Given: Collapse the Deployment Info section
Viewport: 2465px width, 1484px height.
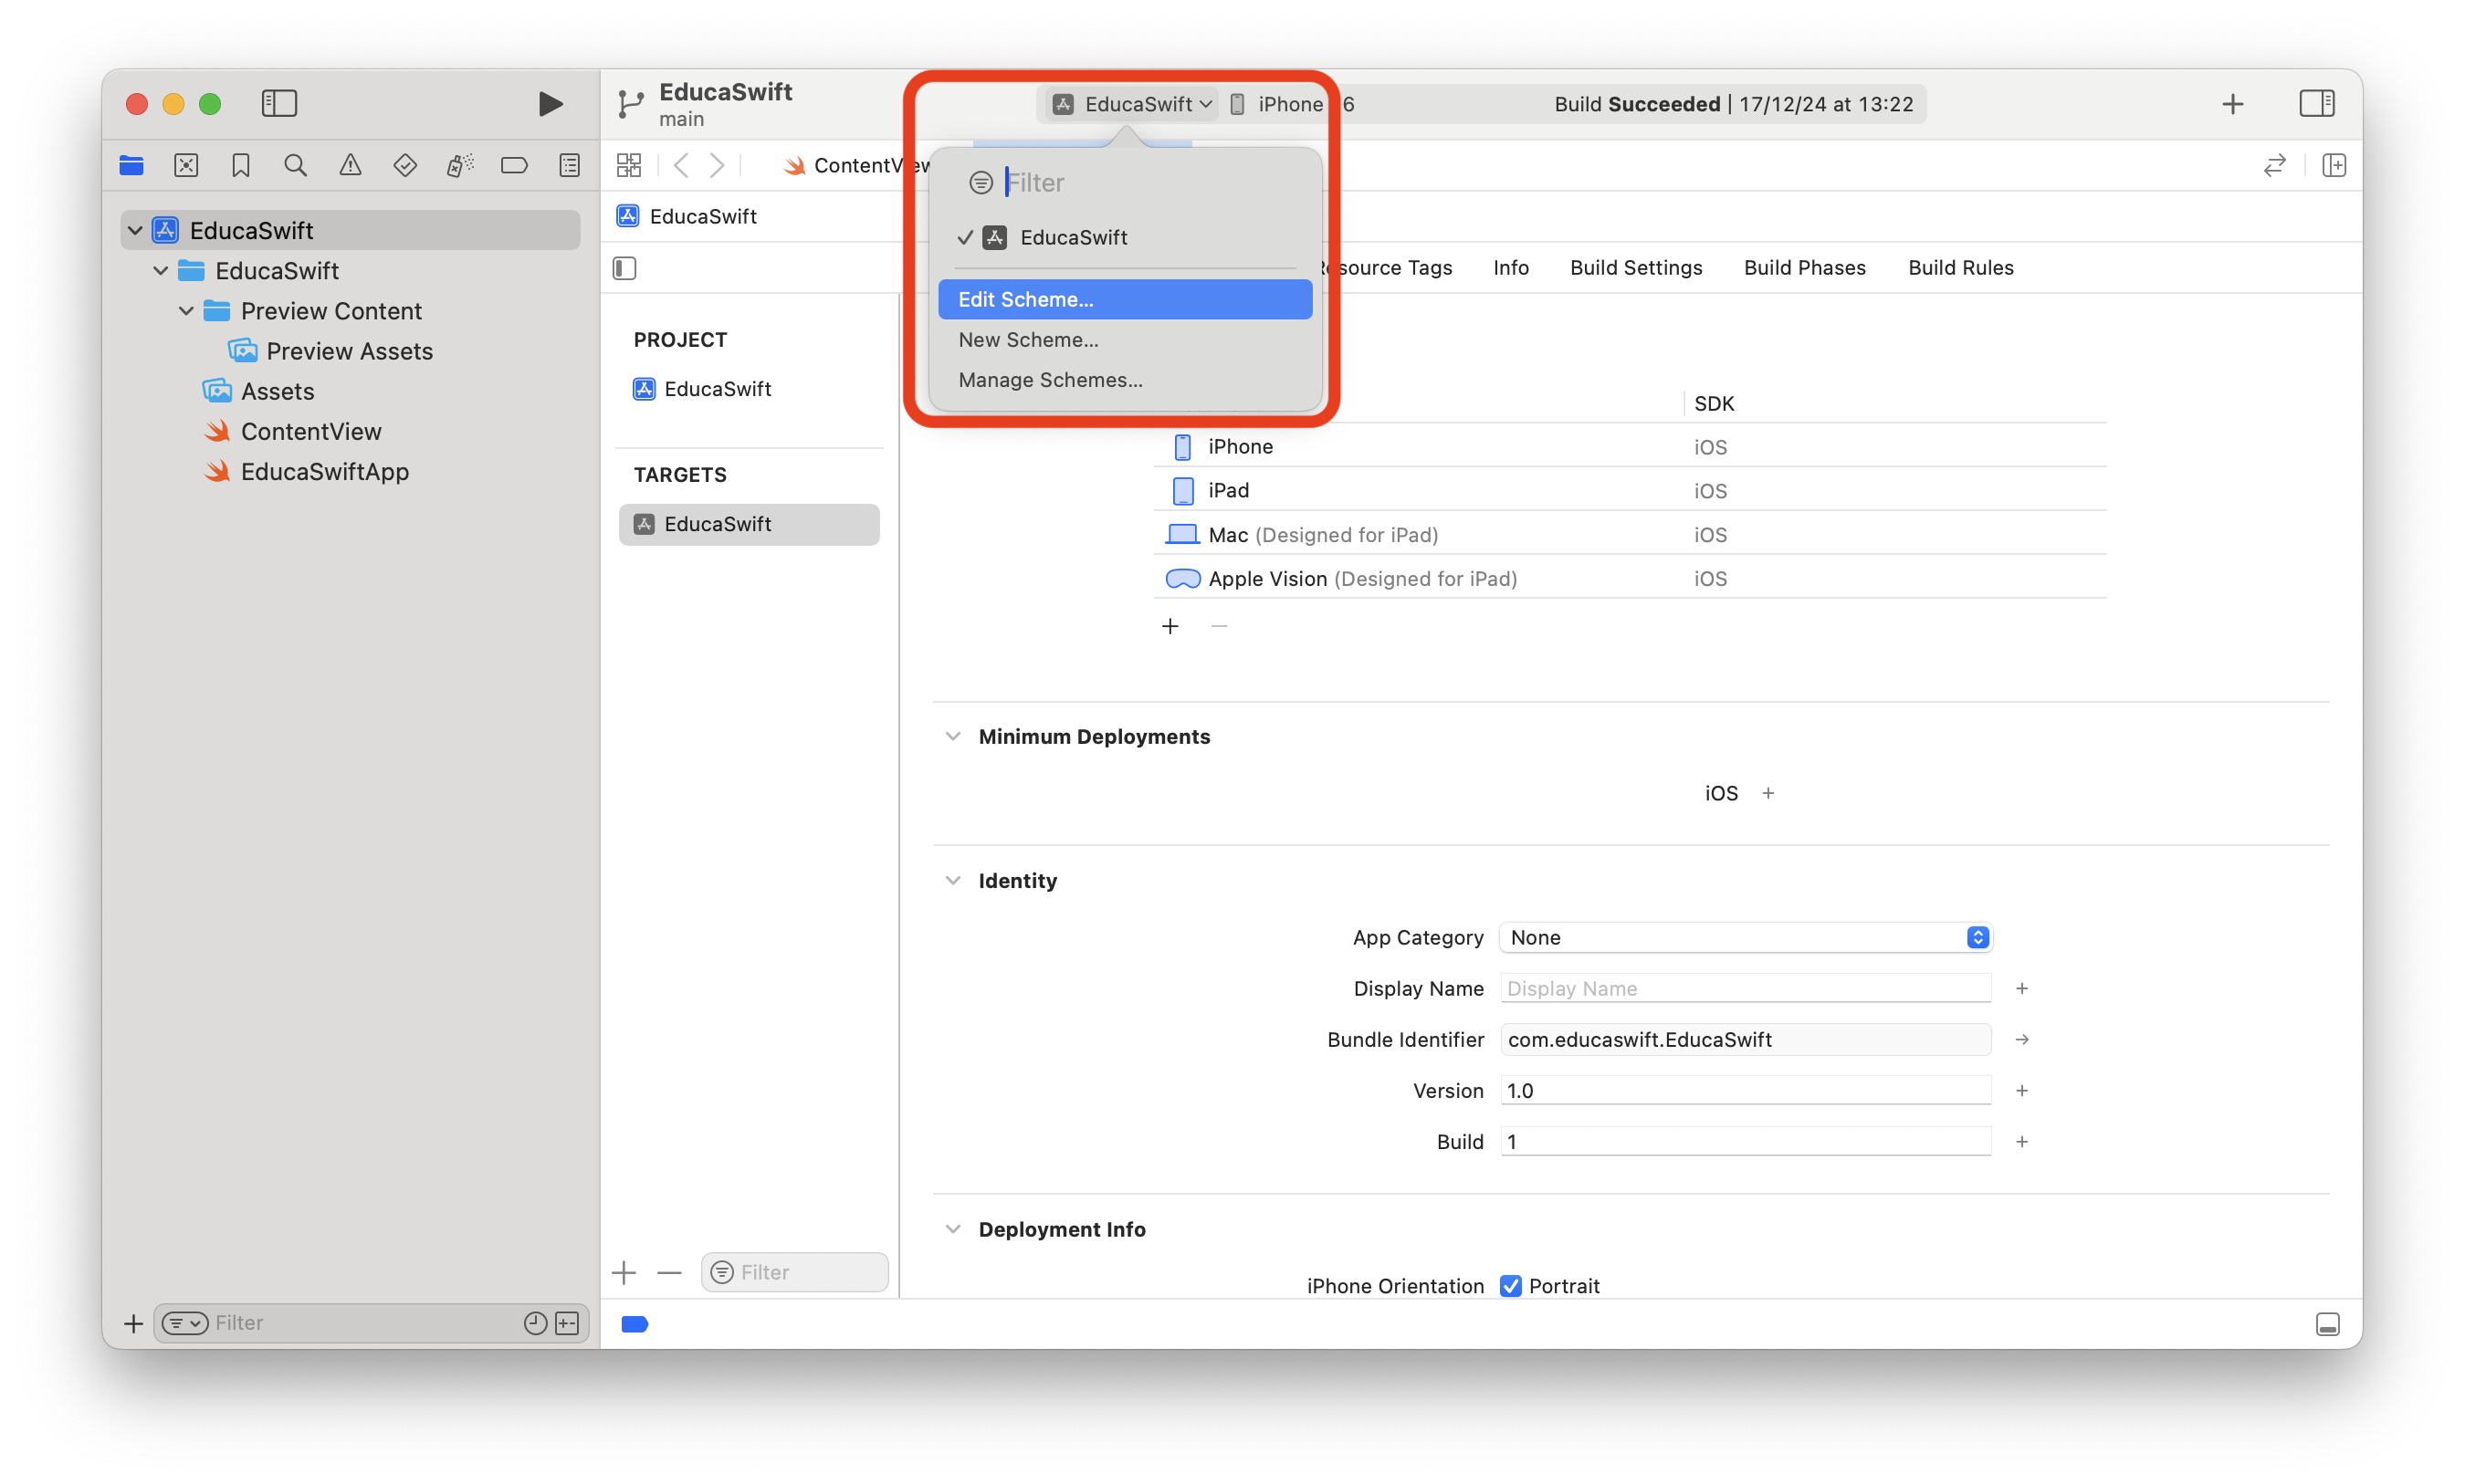Looking at the screenshot, I should point(953,1229).
